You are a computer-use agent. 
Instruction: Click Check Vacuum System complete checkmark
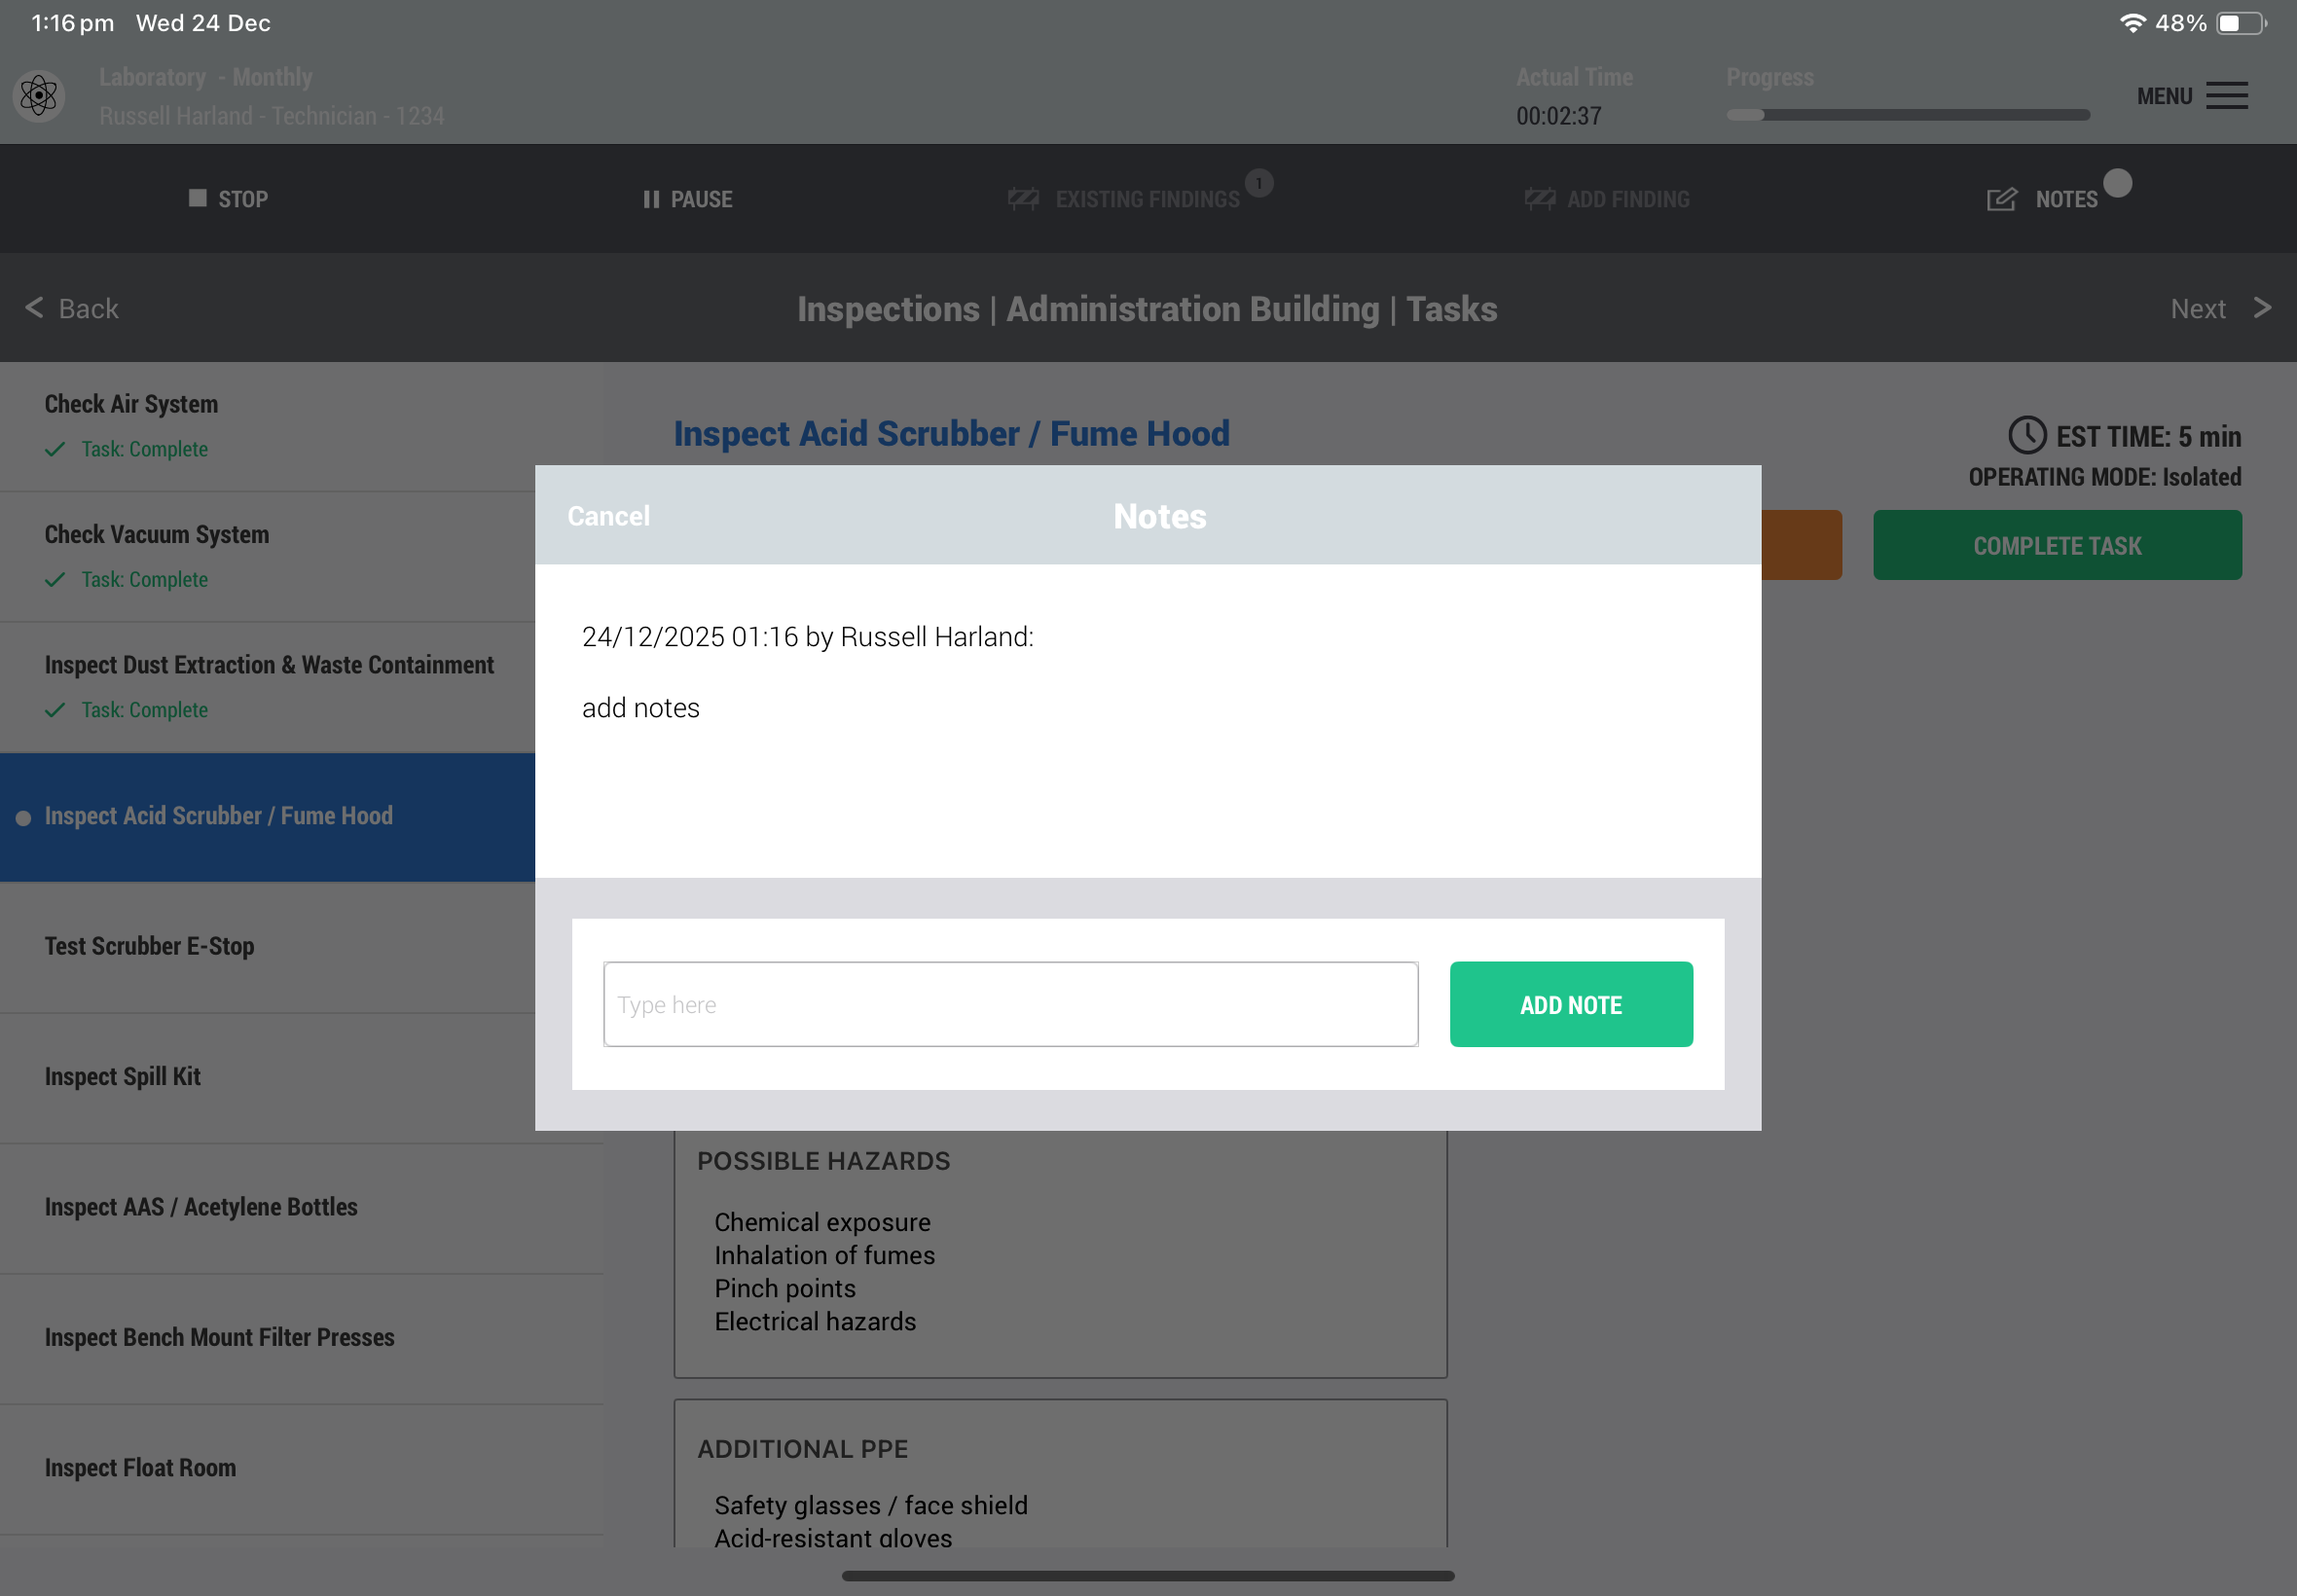pos(55,580)
